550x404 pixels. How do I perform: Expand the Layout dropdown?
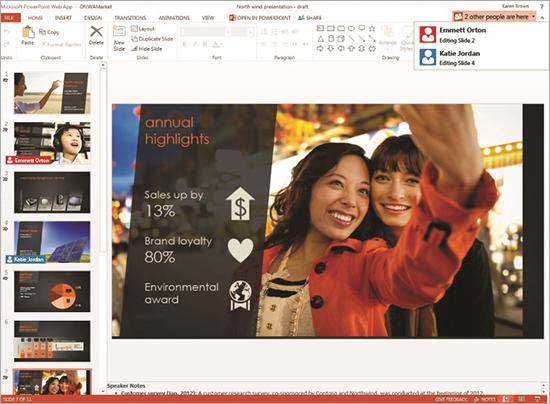pyautogui.click(x=142, y=29)
